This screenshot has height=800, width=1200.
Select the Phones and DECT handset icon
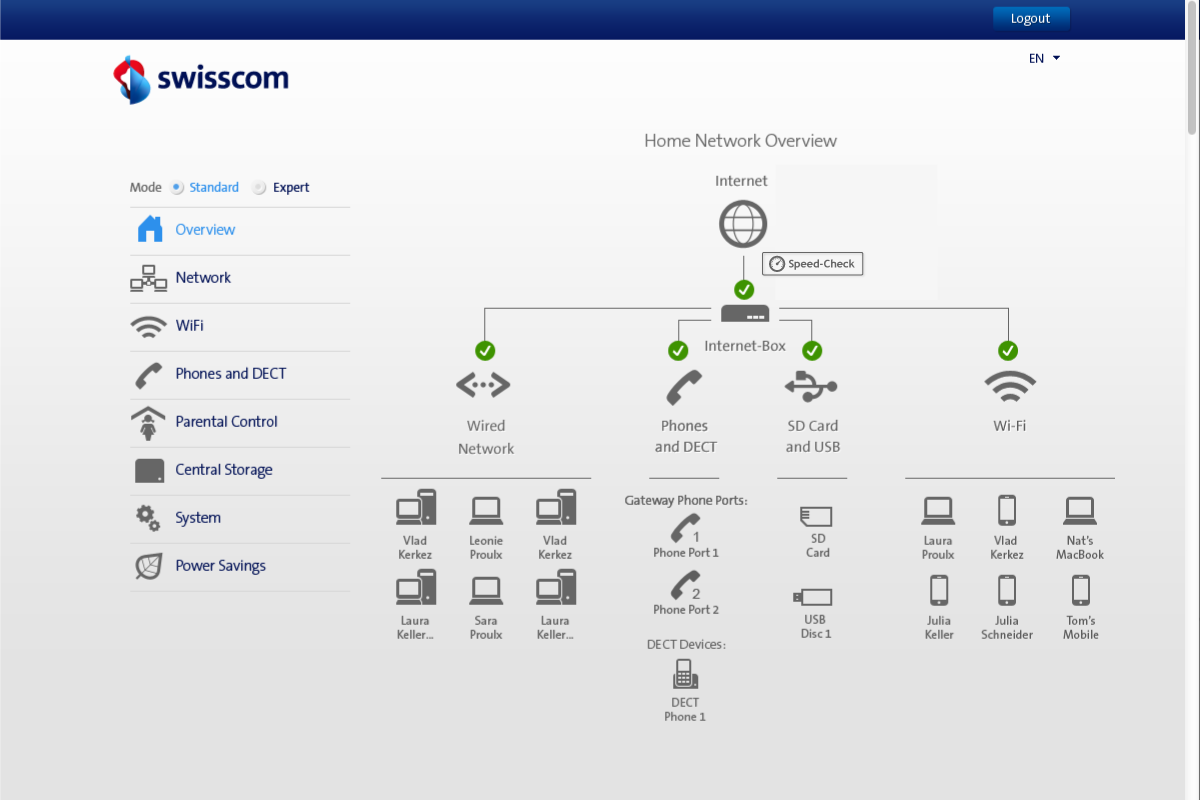coord(684,387)
